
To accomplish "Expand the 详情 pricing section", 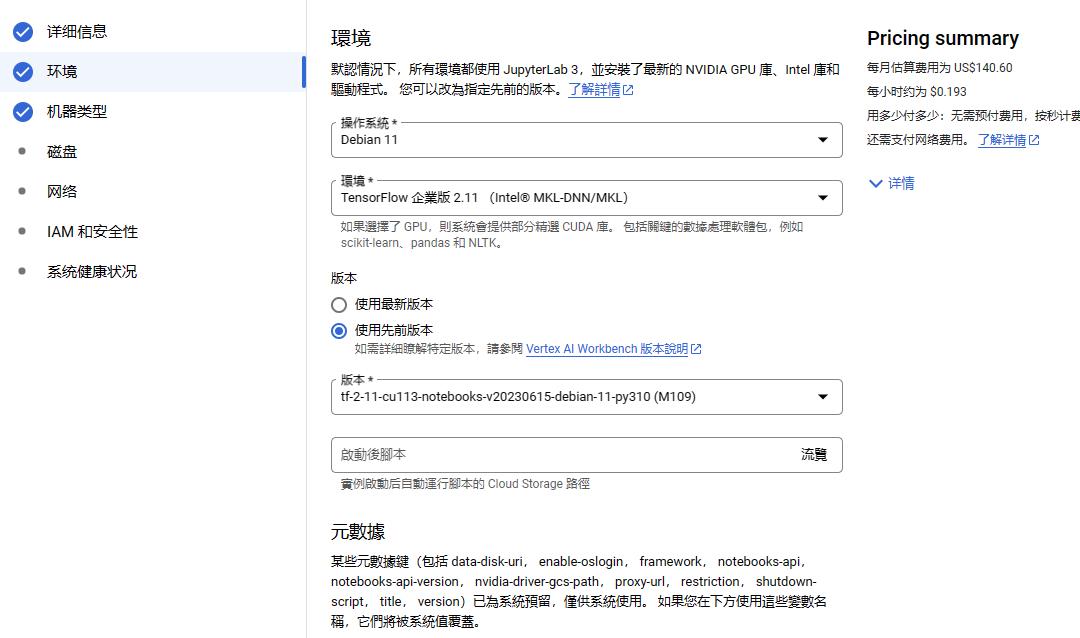I will pyautogui.click(x=891, y=184).
